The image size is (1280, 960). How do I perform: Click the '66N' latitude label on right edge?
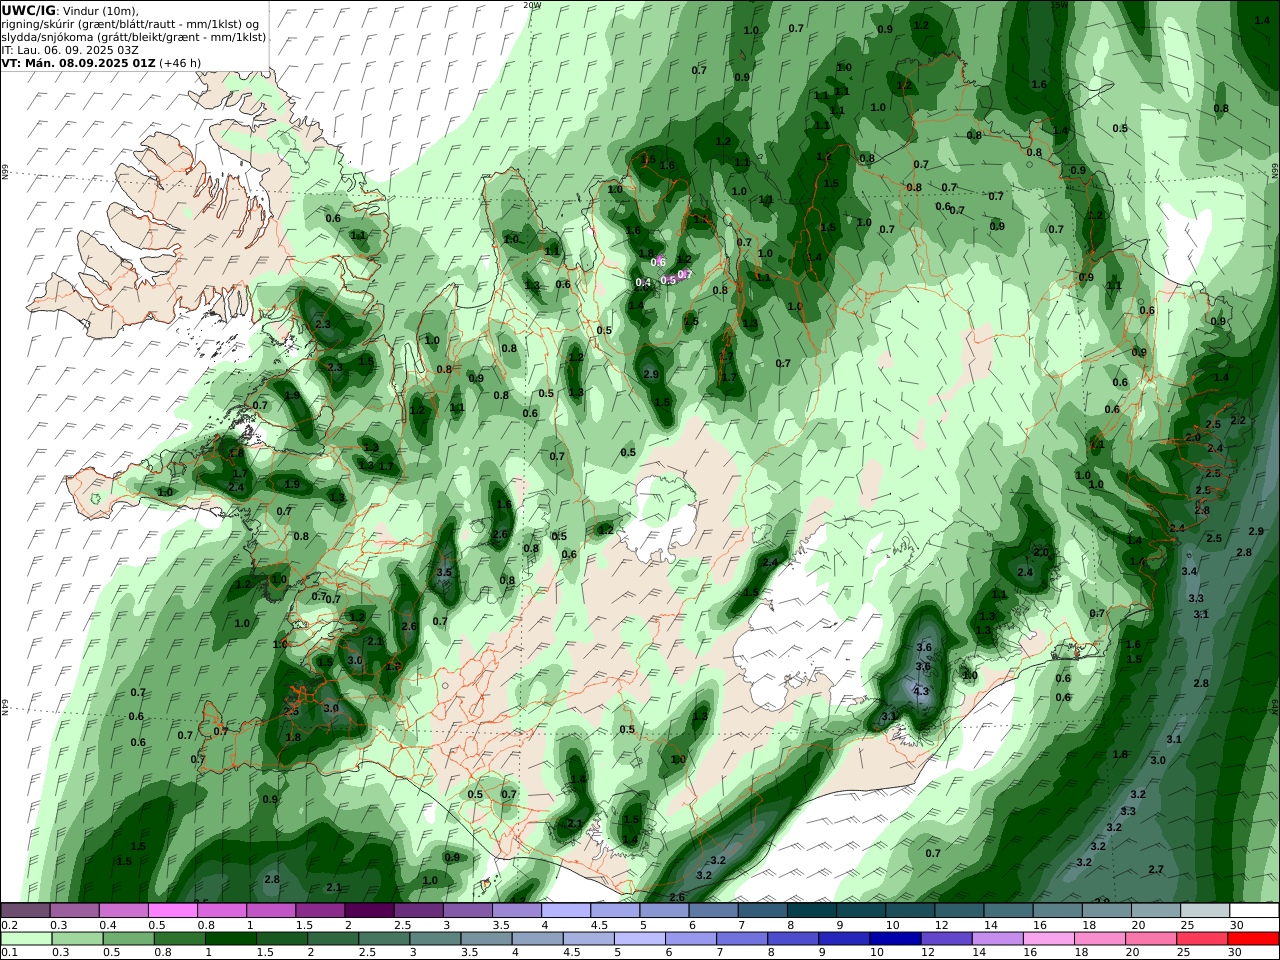pos(1275,172)
